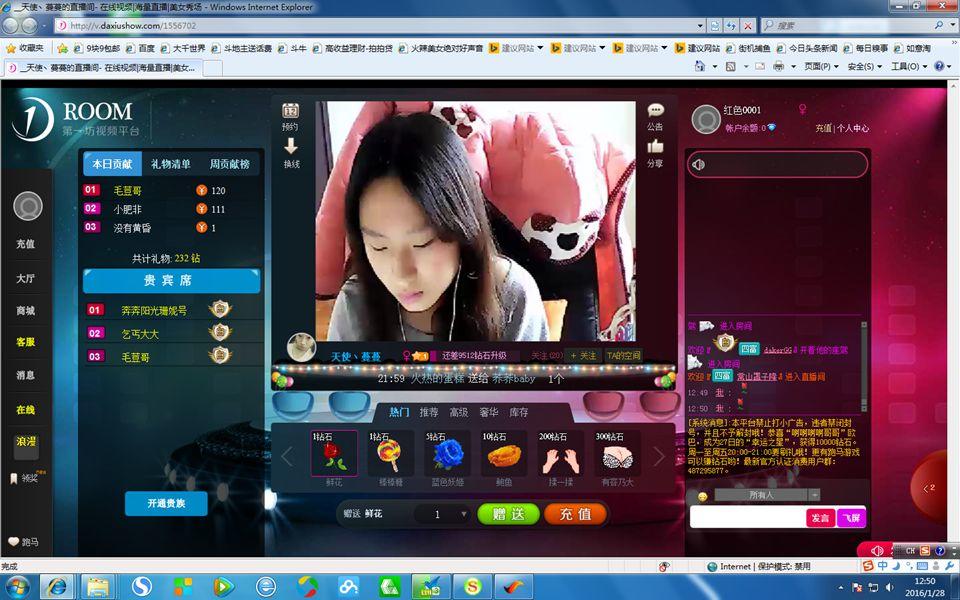Click the 分享 thumbs-up share icon

tap(655, 146)
